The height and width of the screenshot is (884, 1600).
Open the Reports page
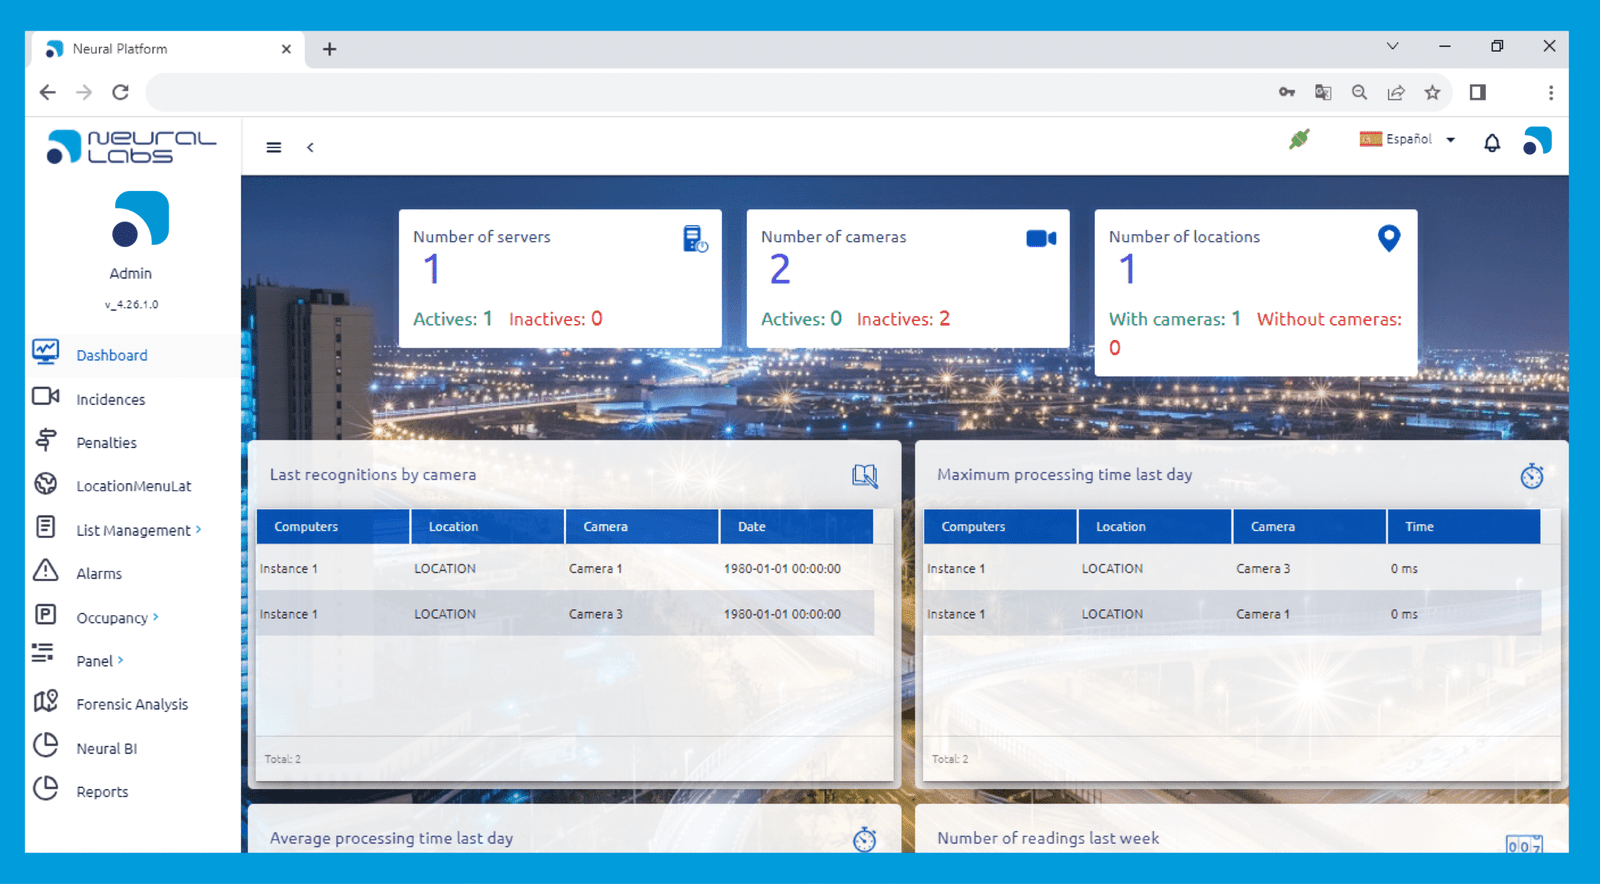click(x=102, y=791)
